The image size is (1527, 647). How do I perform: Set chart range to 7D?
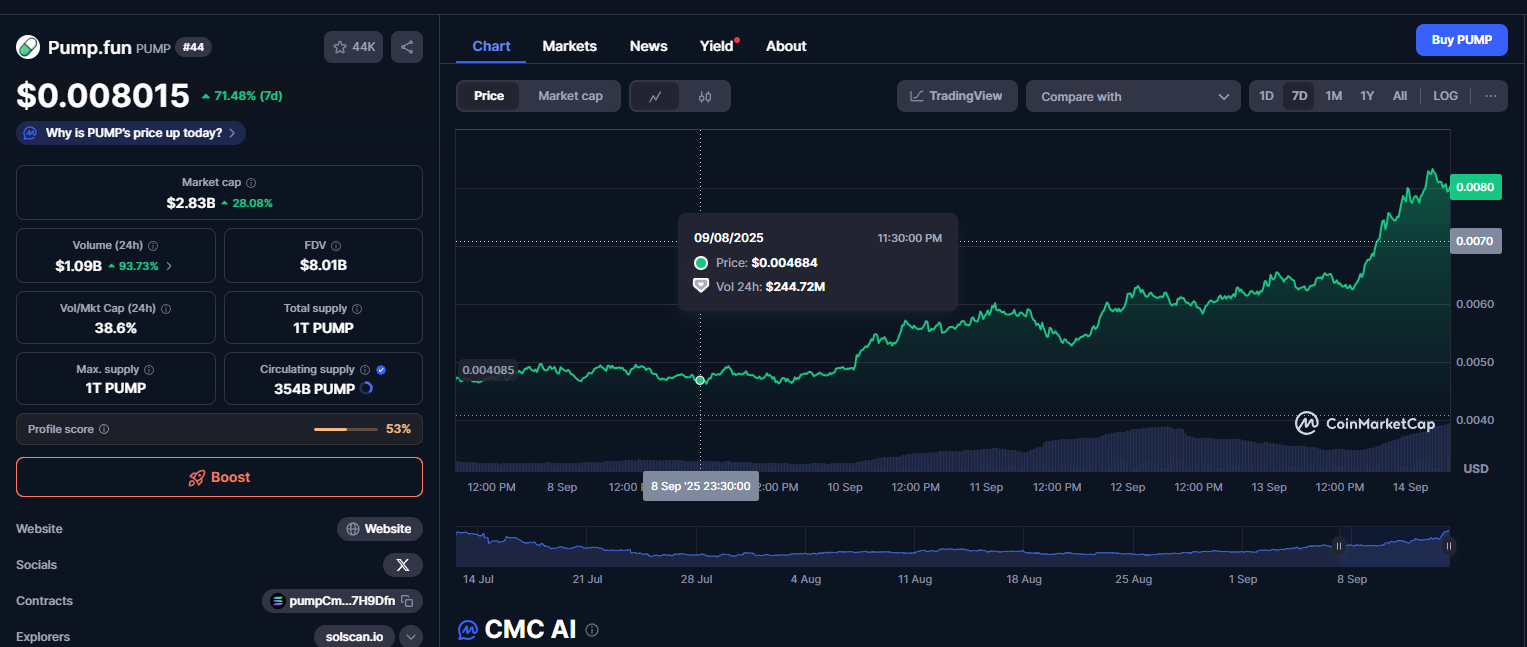1299,96
